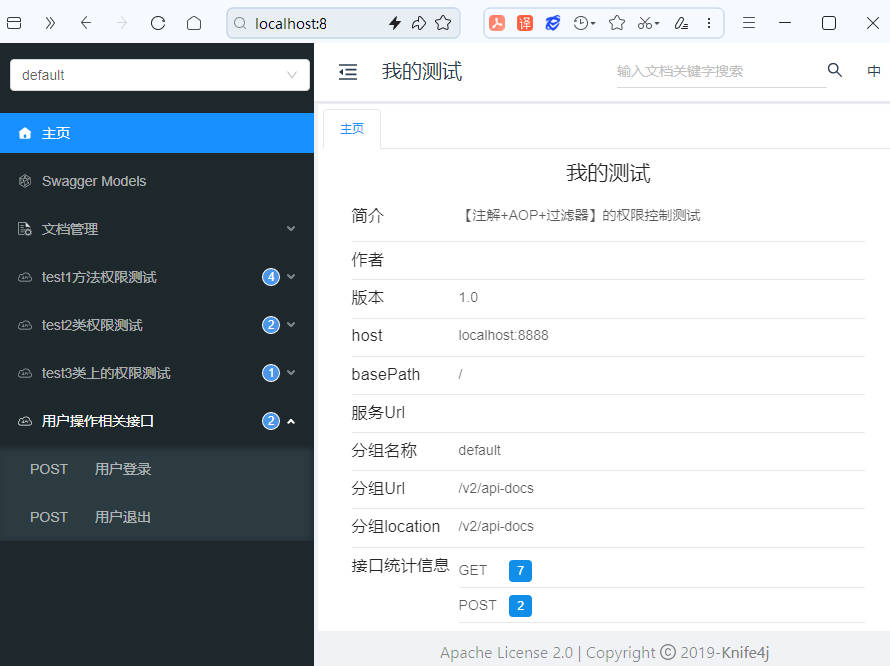The width and height of the screenshot is (890, 666).
Task: Open the scissors screenshot tool icon
Action: [x=648, y=23]
